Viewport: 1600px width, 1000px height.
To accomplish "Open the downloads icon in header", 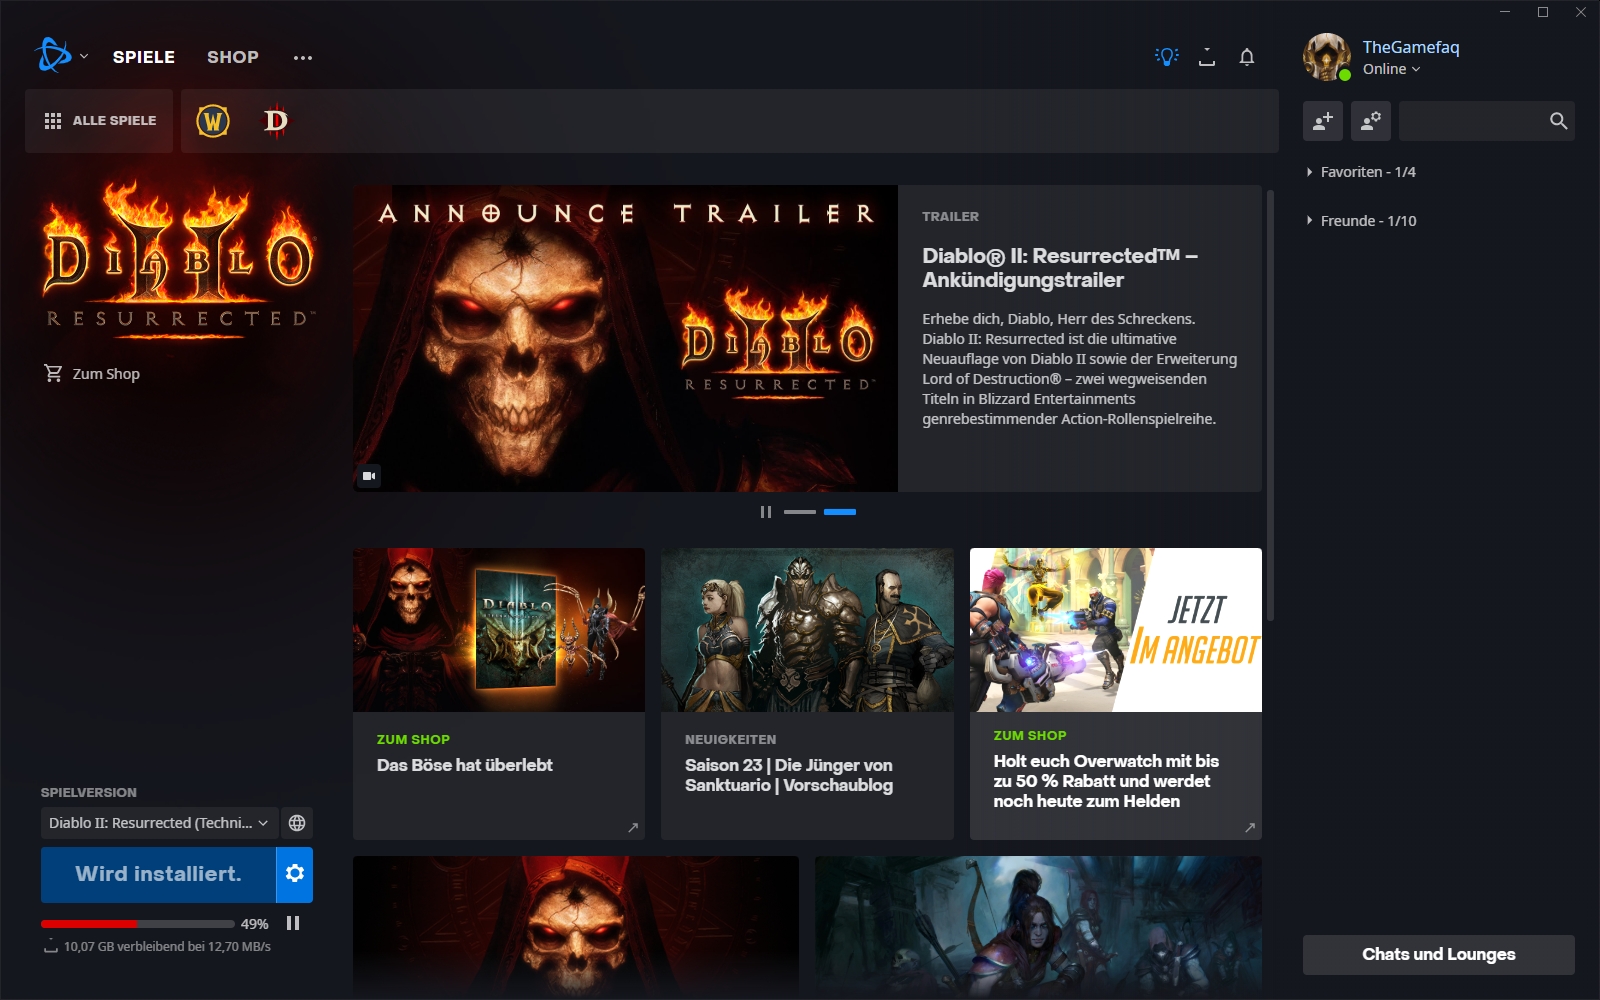I will click(1207, 57).
